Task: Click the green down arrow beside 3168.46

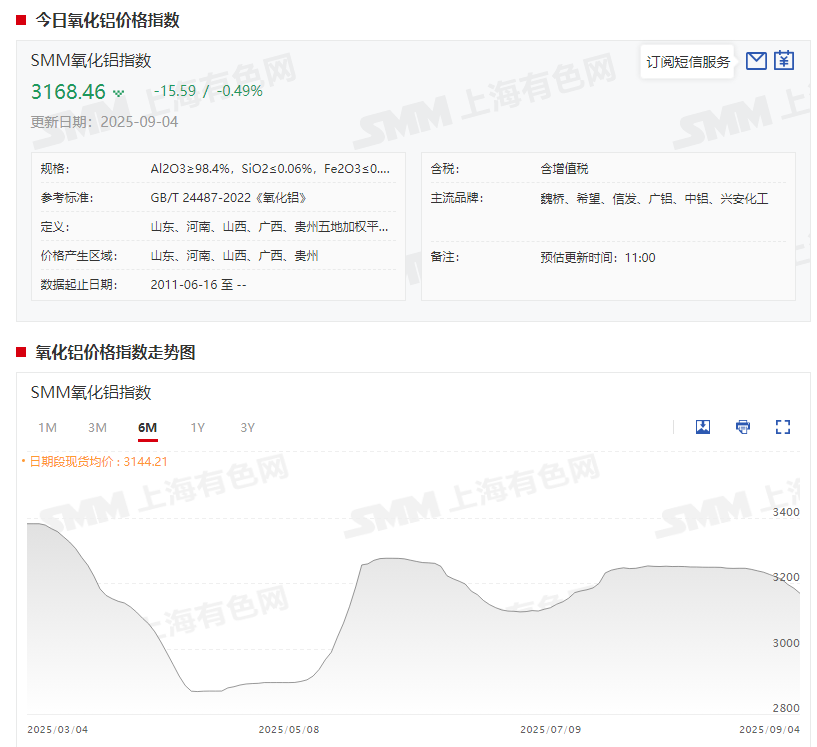Action: (119, 93)
